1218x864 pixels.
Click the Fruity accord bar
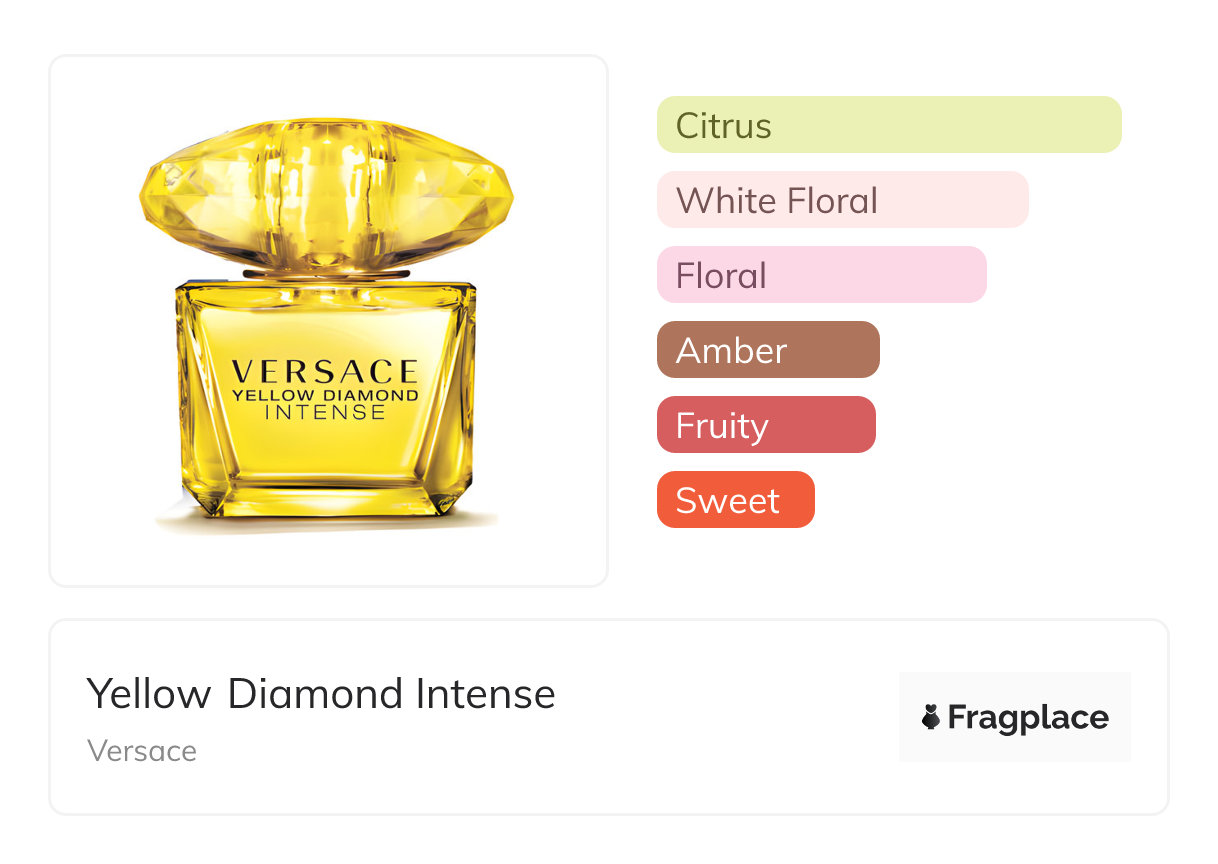click(765, 425)
